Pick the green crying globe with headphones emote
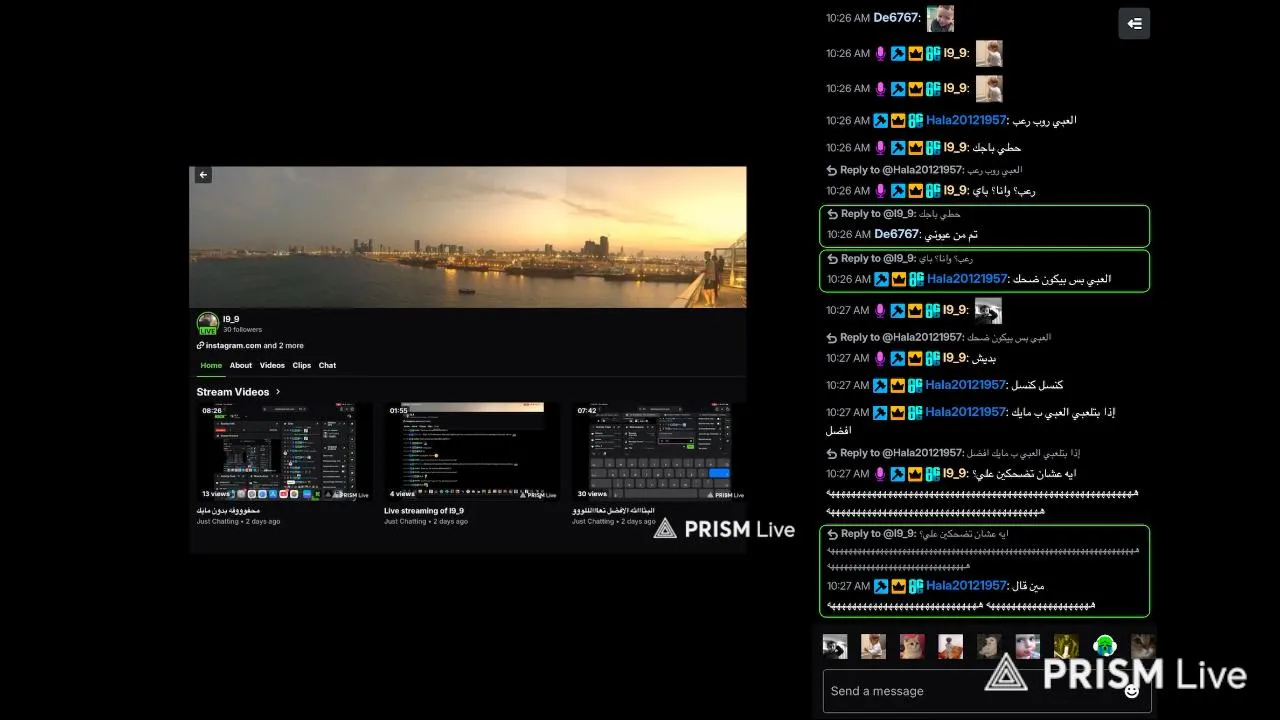The image size is (1280, 720). coord(1104,646)
